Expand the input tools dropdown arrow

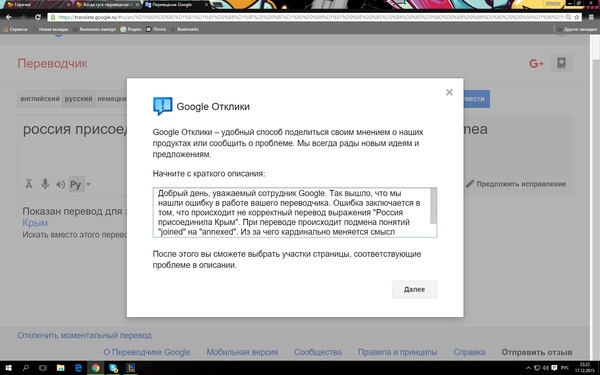88,184
